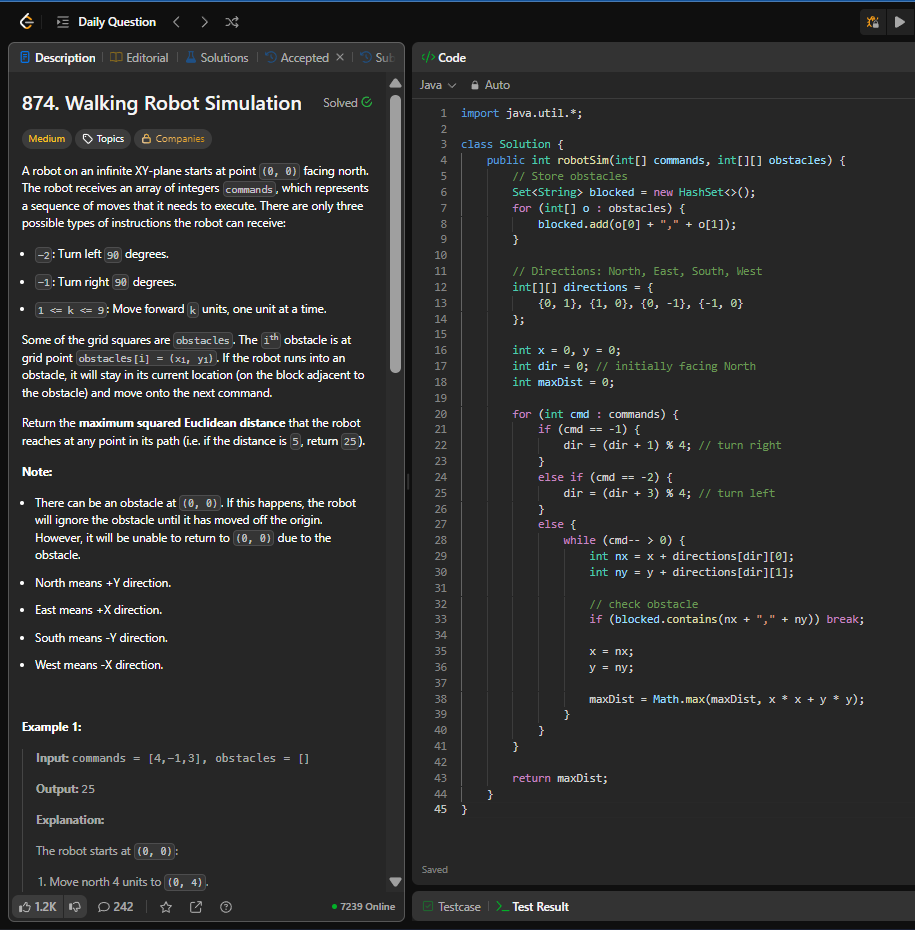Switch to the Solutions tab
915x930 pixels.
[217, 58]
